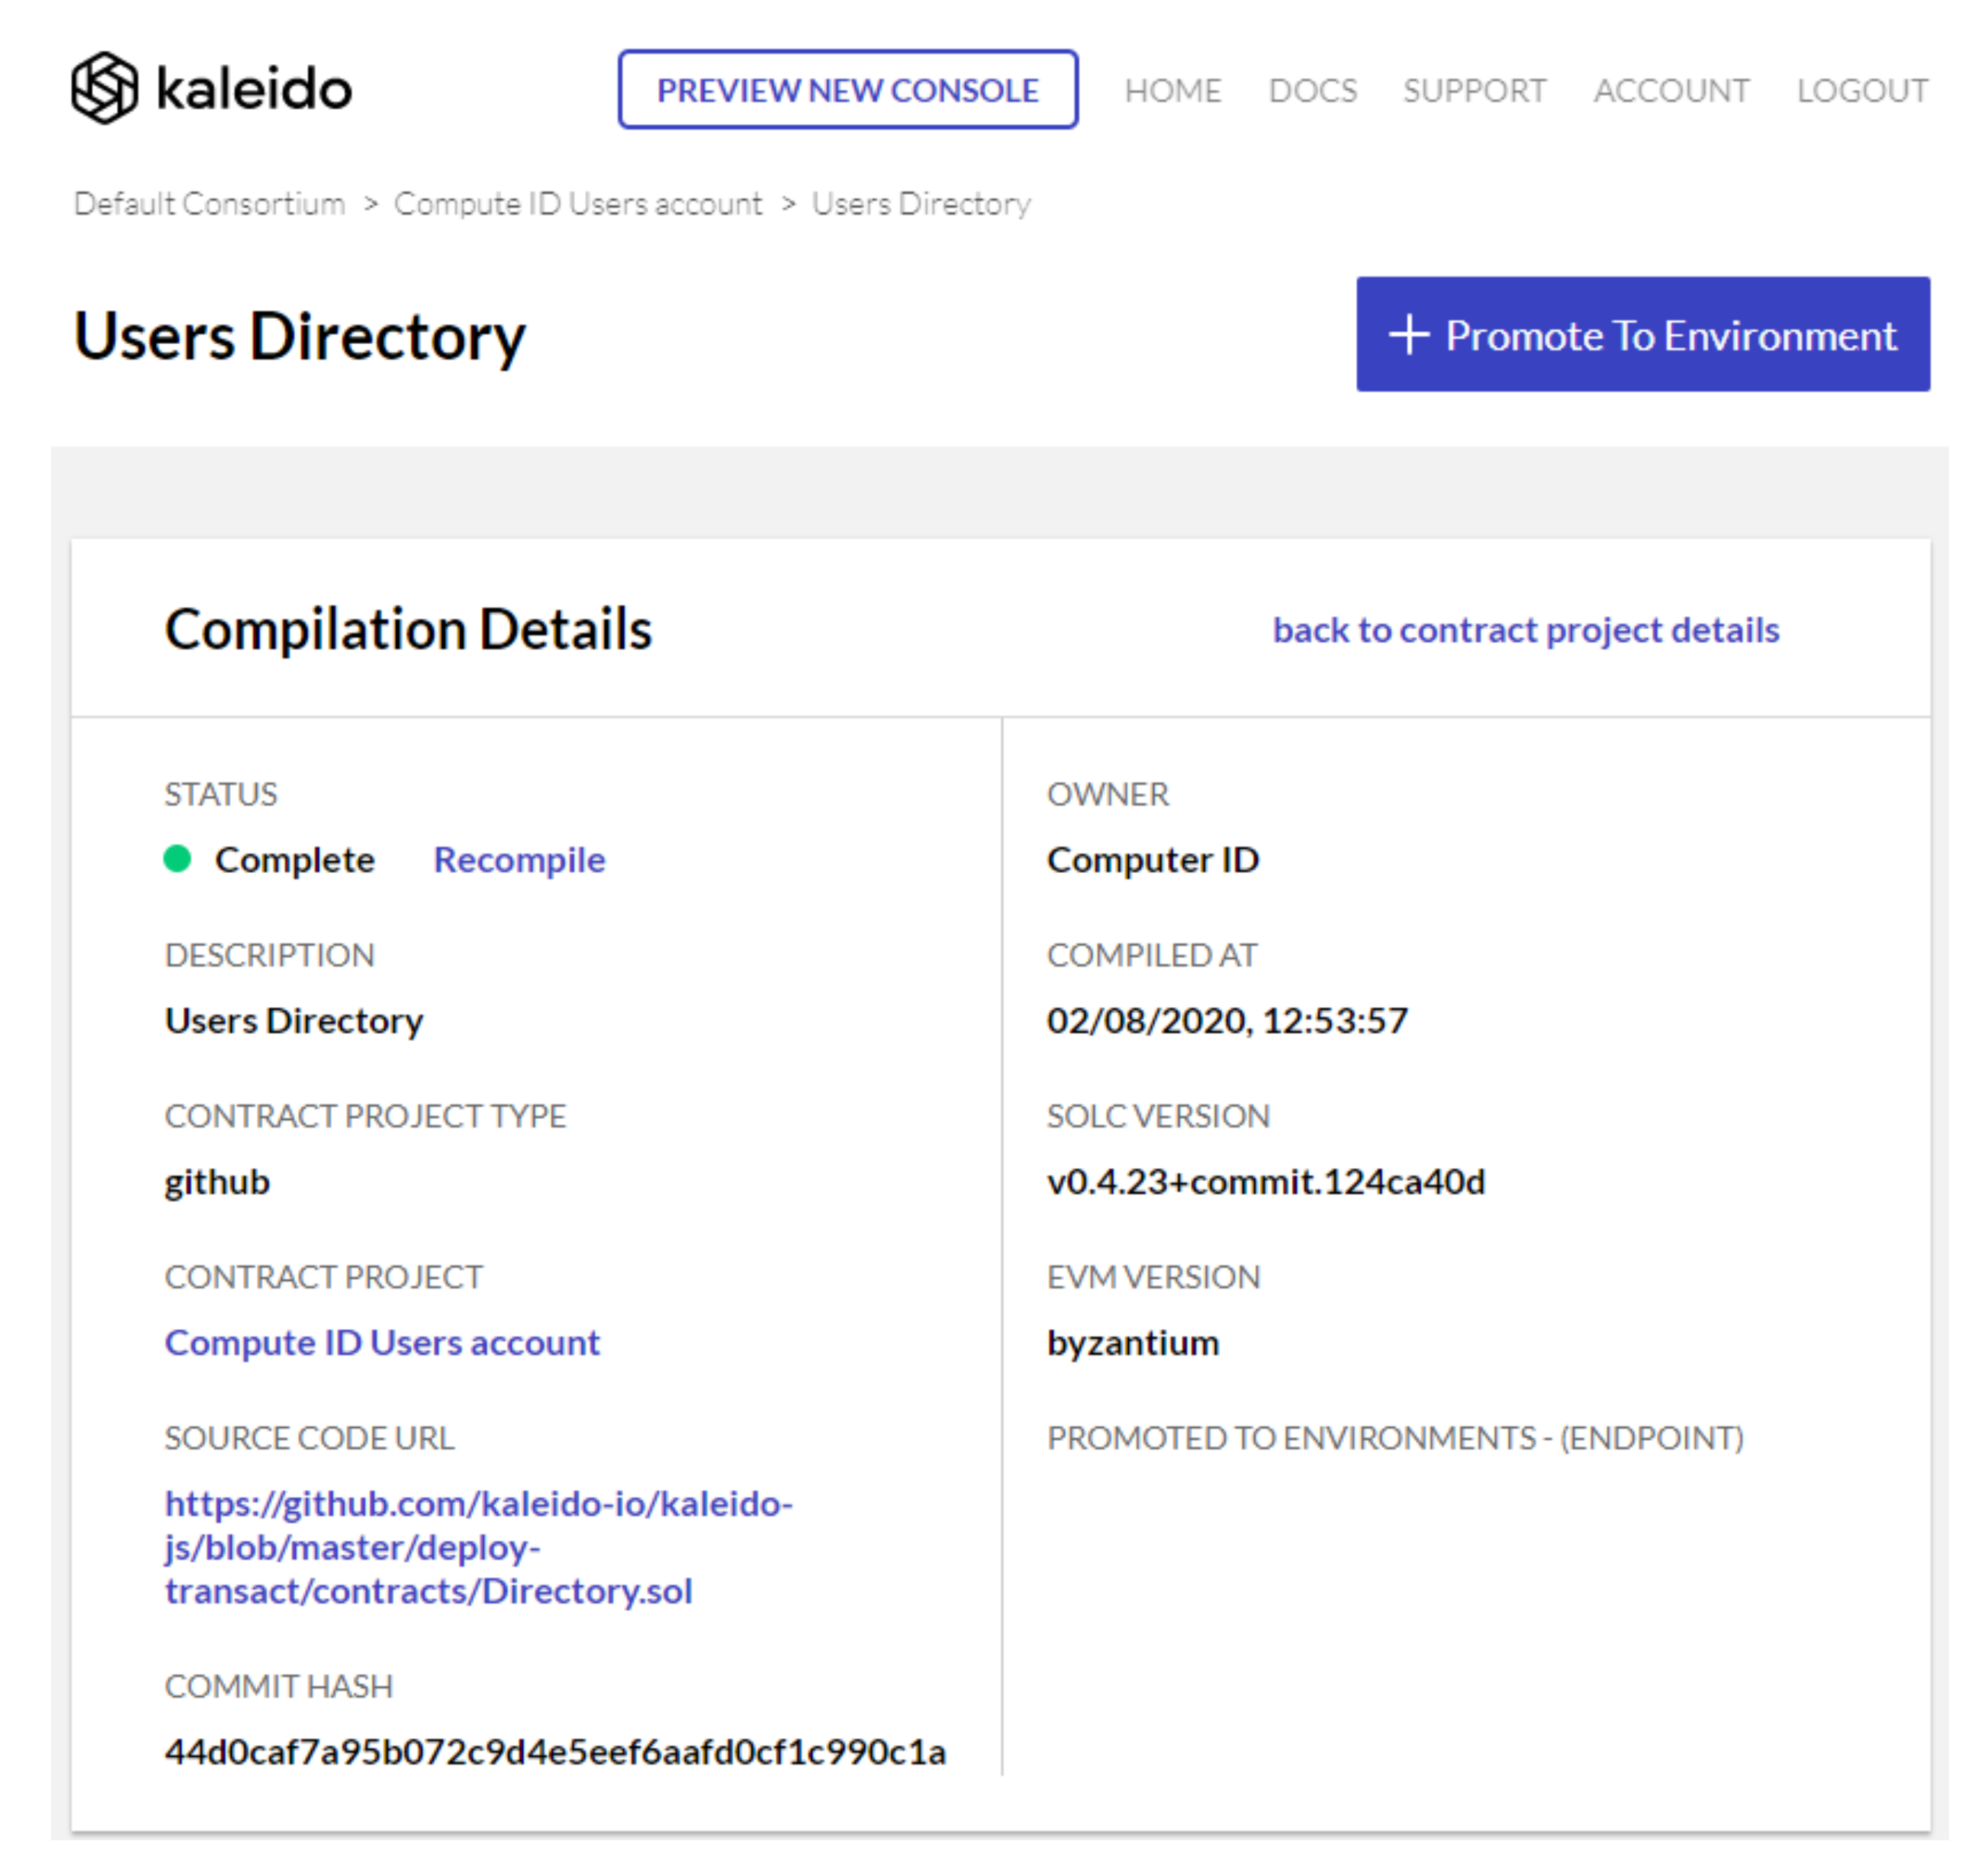Go to the Home menu item
This screenshot has width=1988, height=1873.
1172,91
